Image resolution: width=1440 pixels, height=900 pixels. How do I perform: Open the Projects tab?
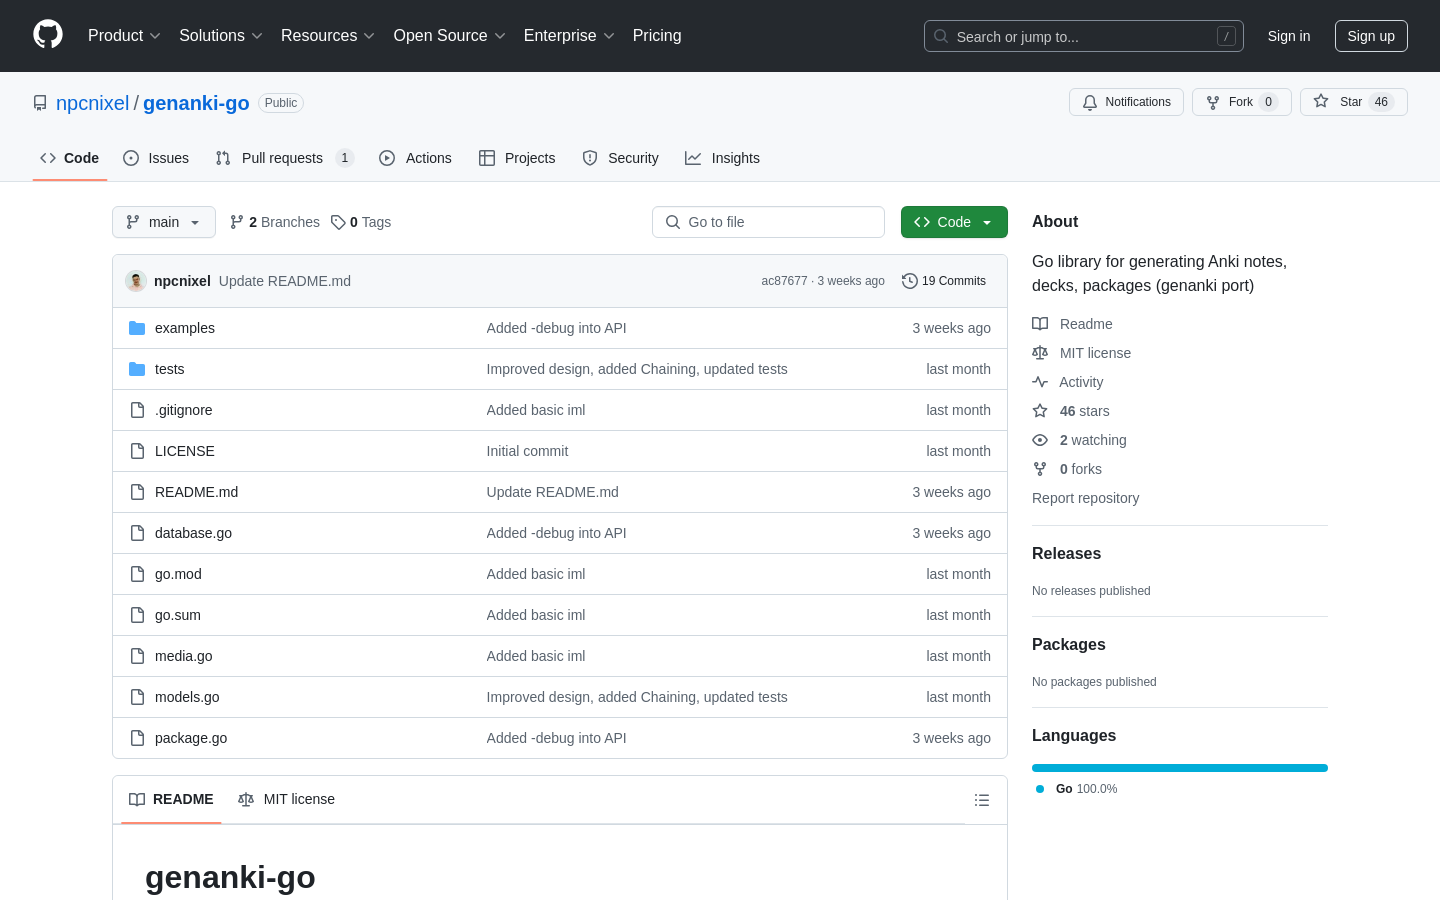517,158
